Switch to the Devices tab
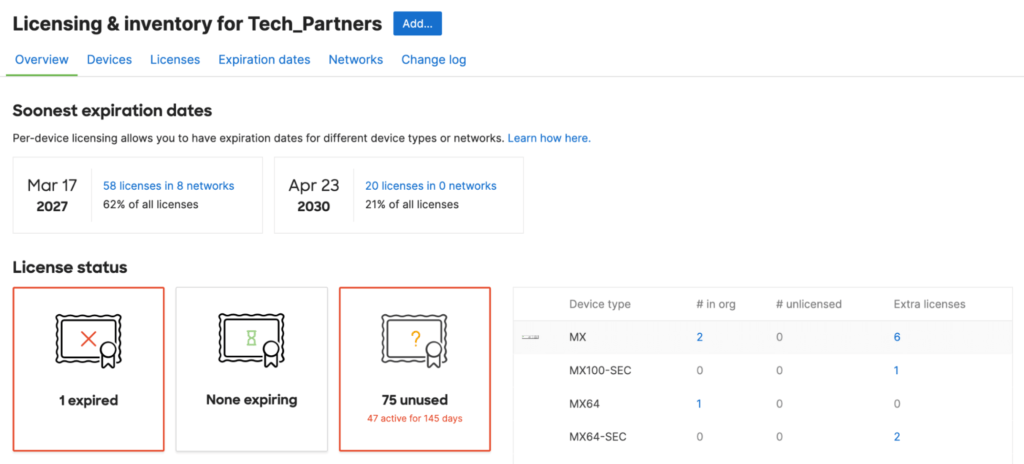The height and width of the screenshot is (464, 1024). point(109,59)
